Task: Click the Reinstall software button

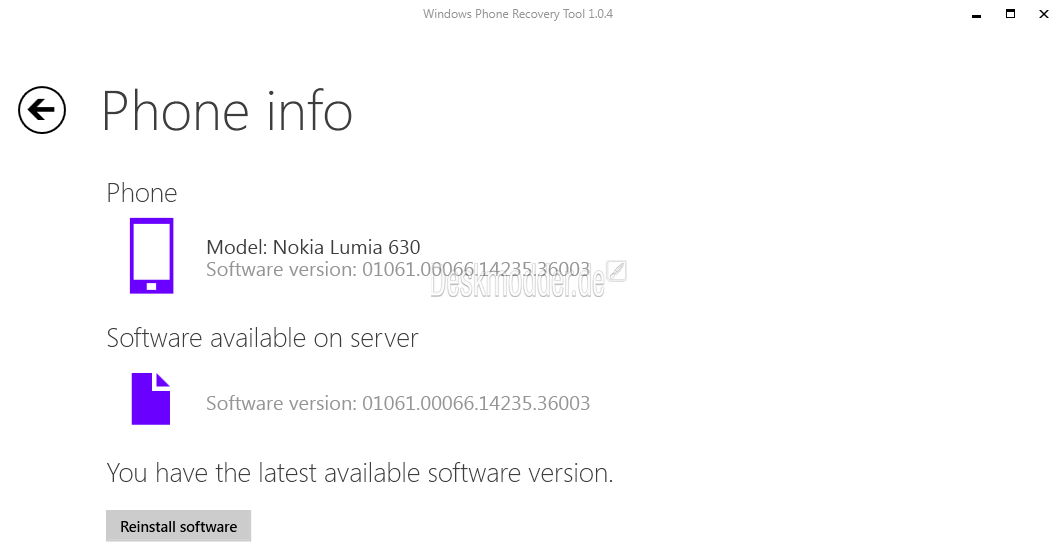Action: [178, 526]
